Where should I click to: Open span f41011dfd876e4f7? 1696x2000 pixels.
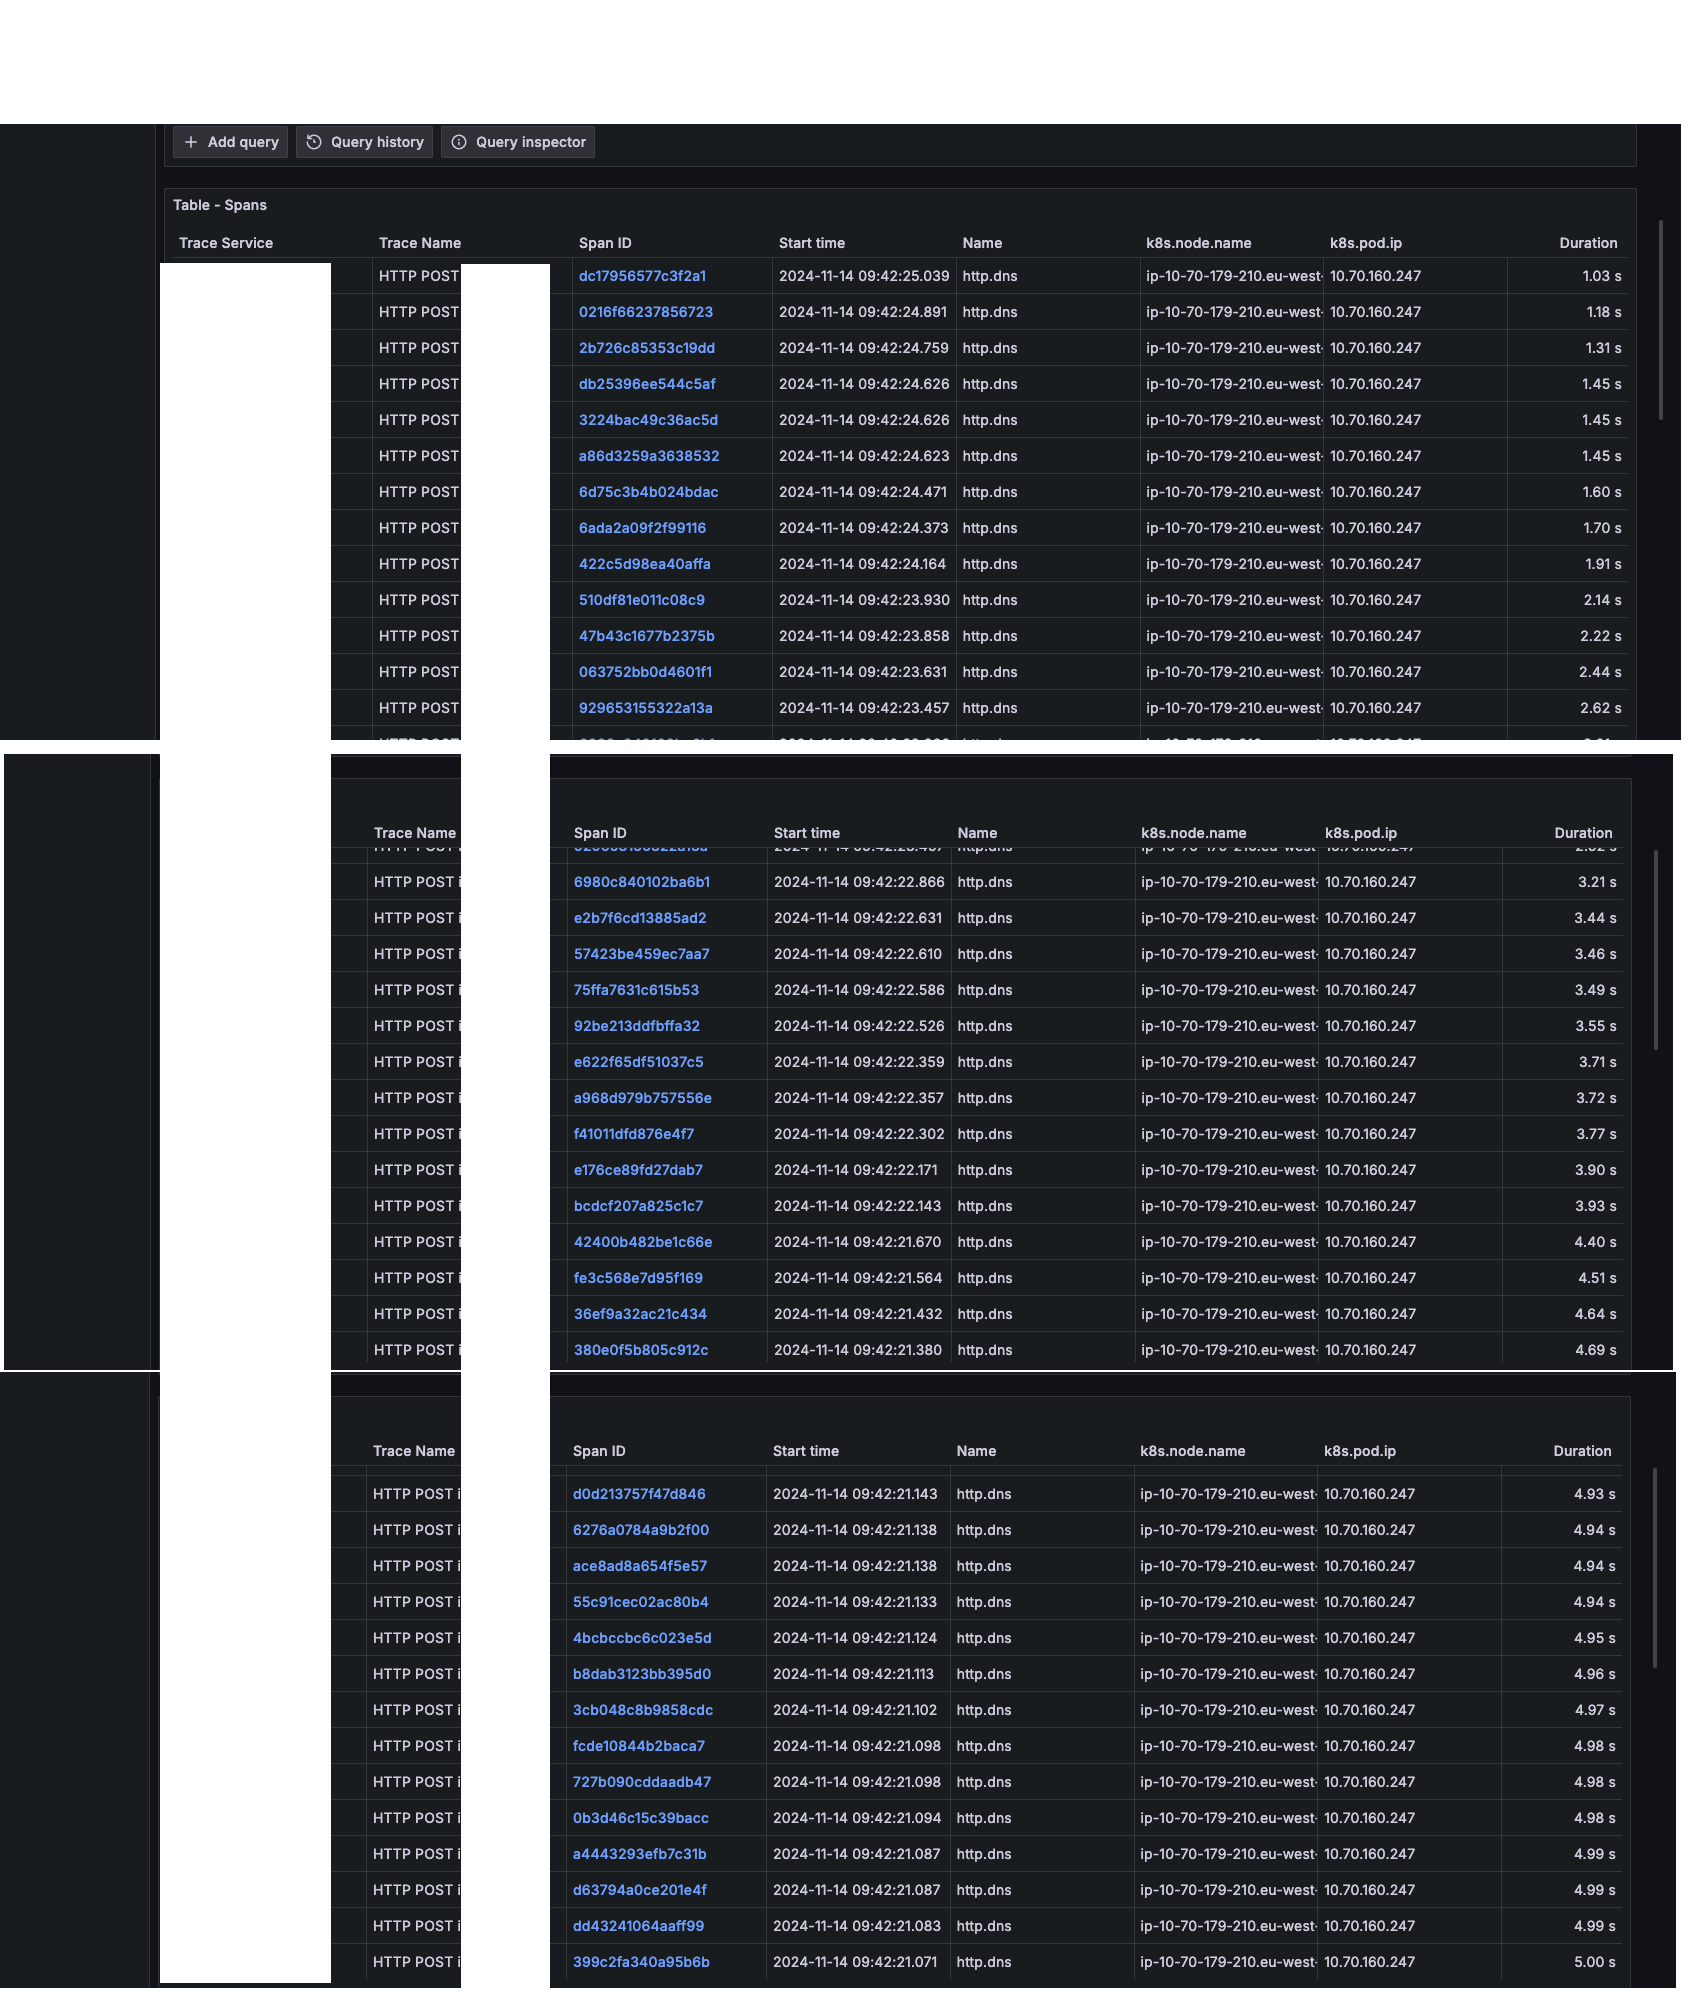(634, 1134)
